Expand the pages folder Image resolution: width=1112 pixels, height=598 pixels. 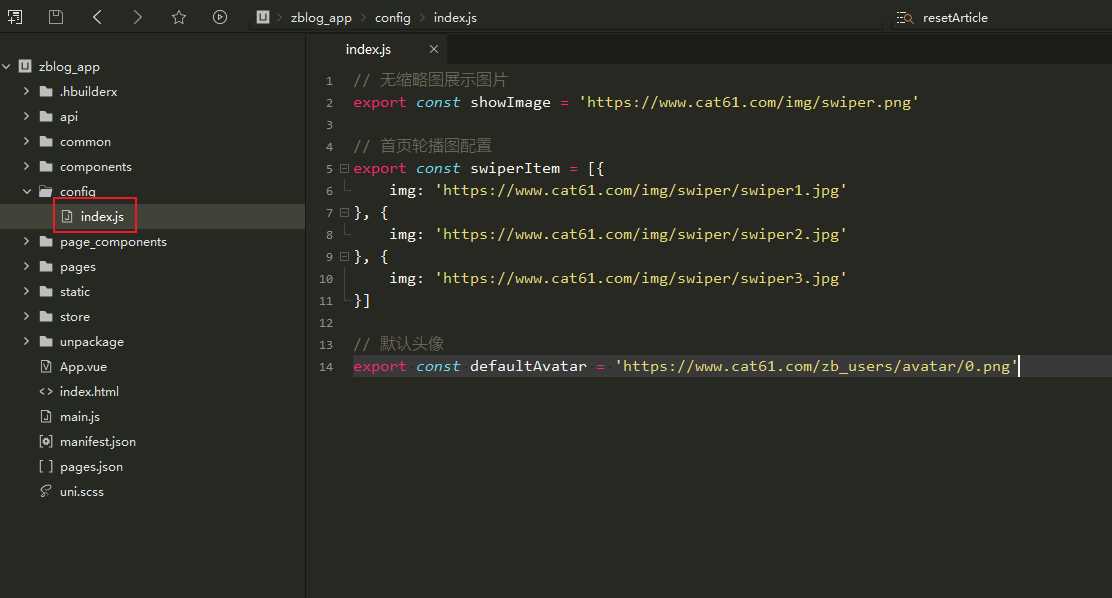pos(27,267)
